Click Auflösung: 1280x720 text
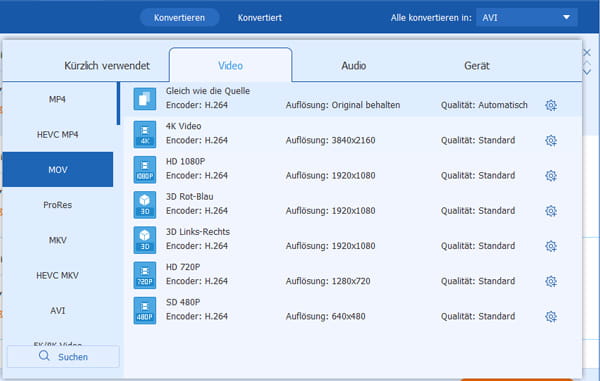The image size is (600, 381). (328, 281)
